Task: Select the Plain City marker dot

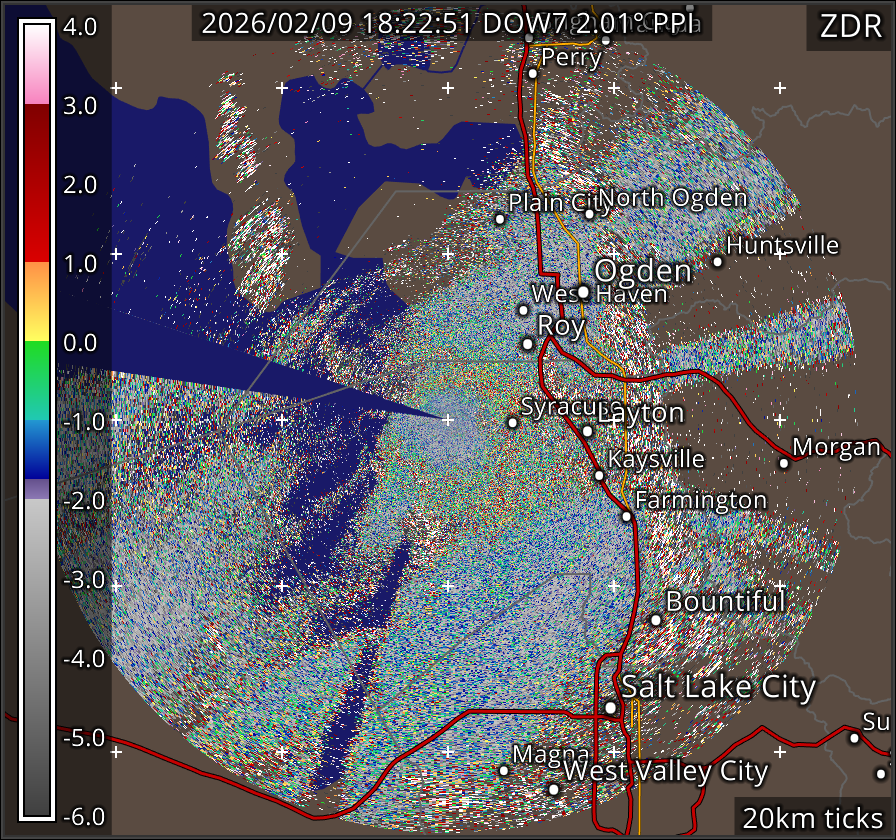Action: tap(500, 219)
